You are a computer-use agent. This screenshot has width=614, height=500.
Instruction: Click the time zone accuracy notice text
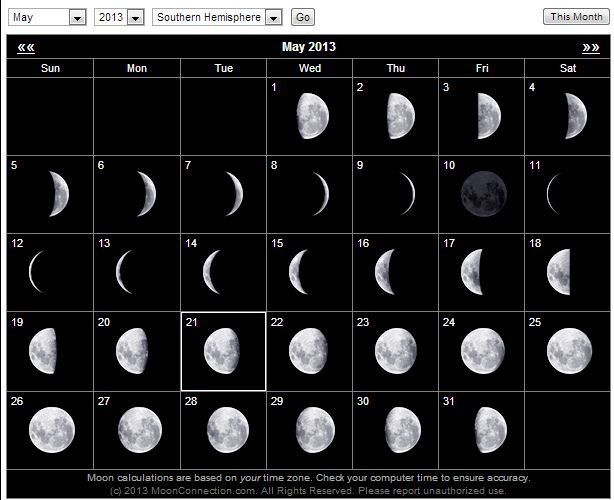(x=309, y=478)
